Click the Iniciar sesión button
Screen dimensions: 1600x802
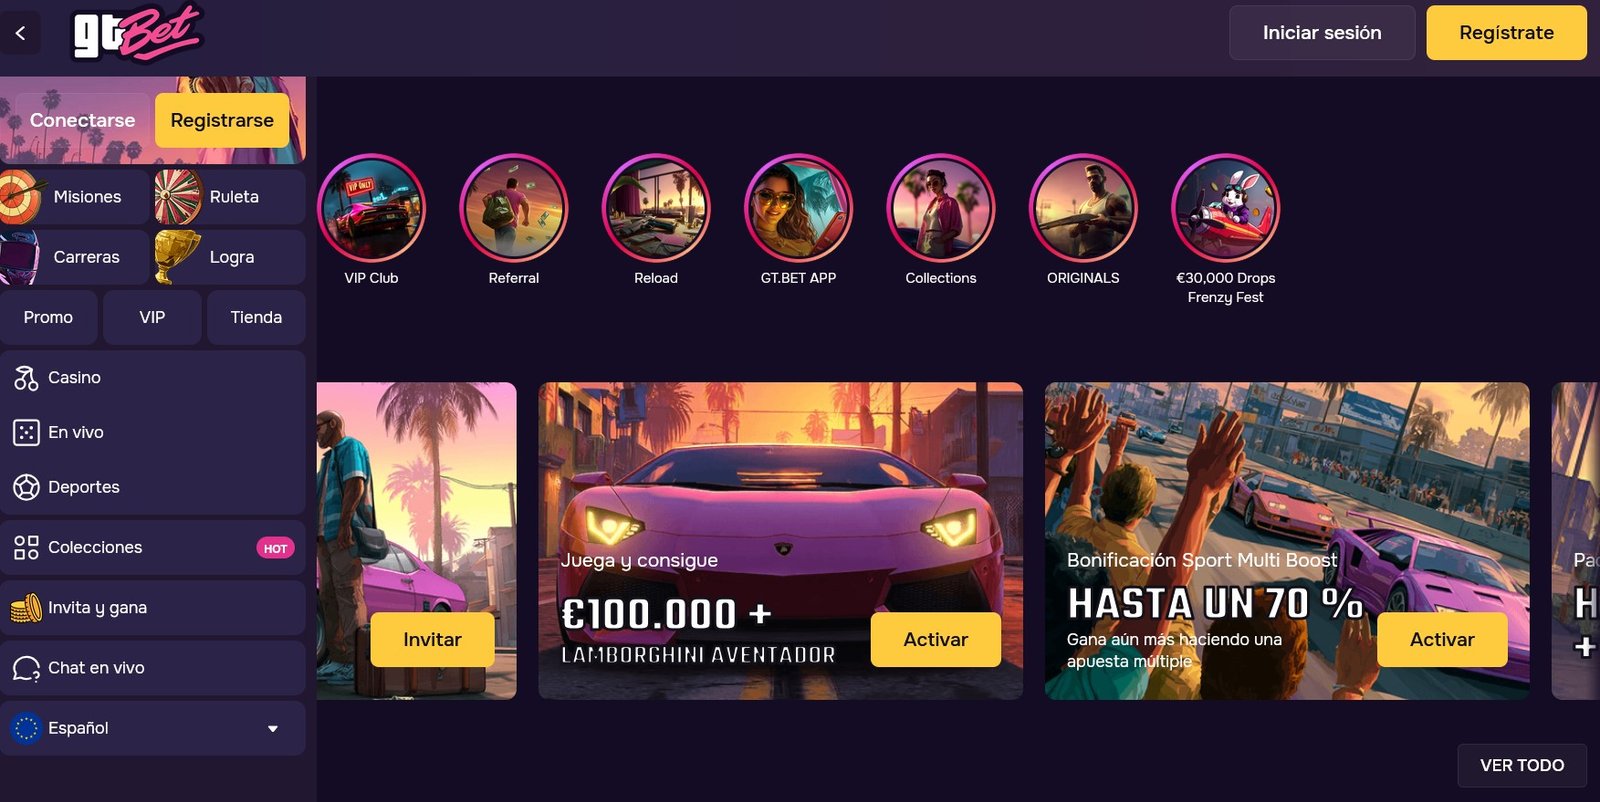(1322, 33)
